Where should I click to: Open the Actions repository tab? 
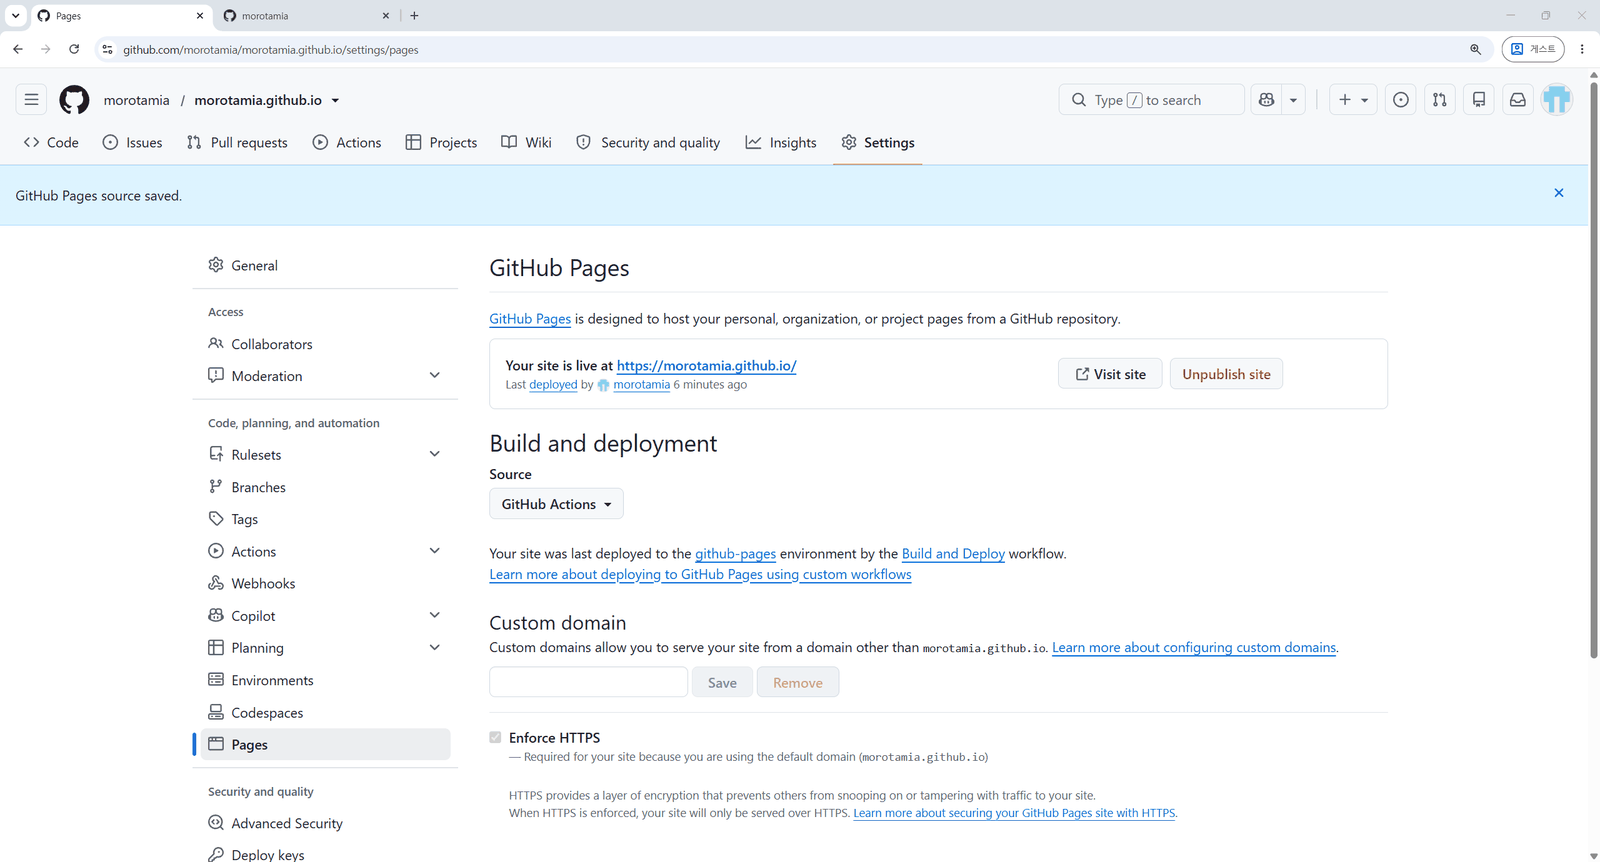tap(347, 143)
